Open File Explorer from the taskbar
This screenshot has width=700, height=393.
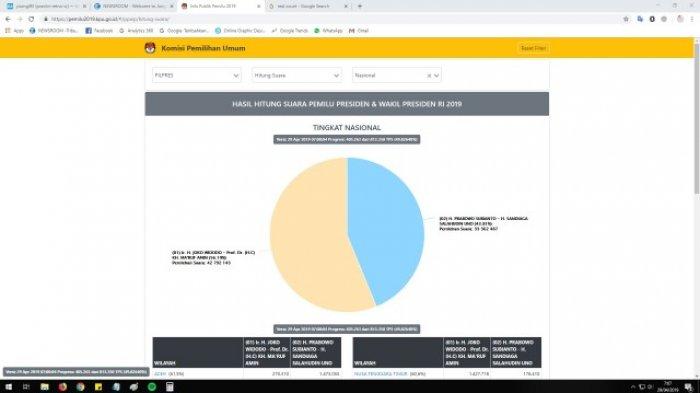(45, 387)
